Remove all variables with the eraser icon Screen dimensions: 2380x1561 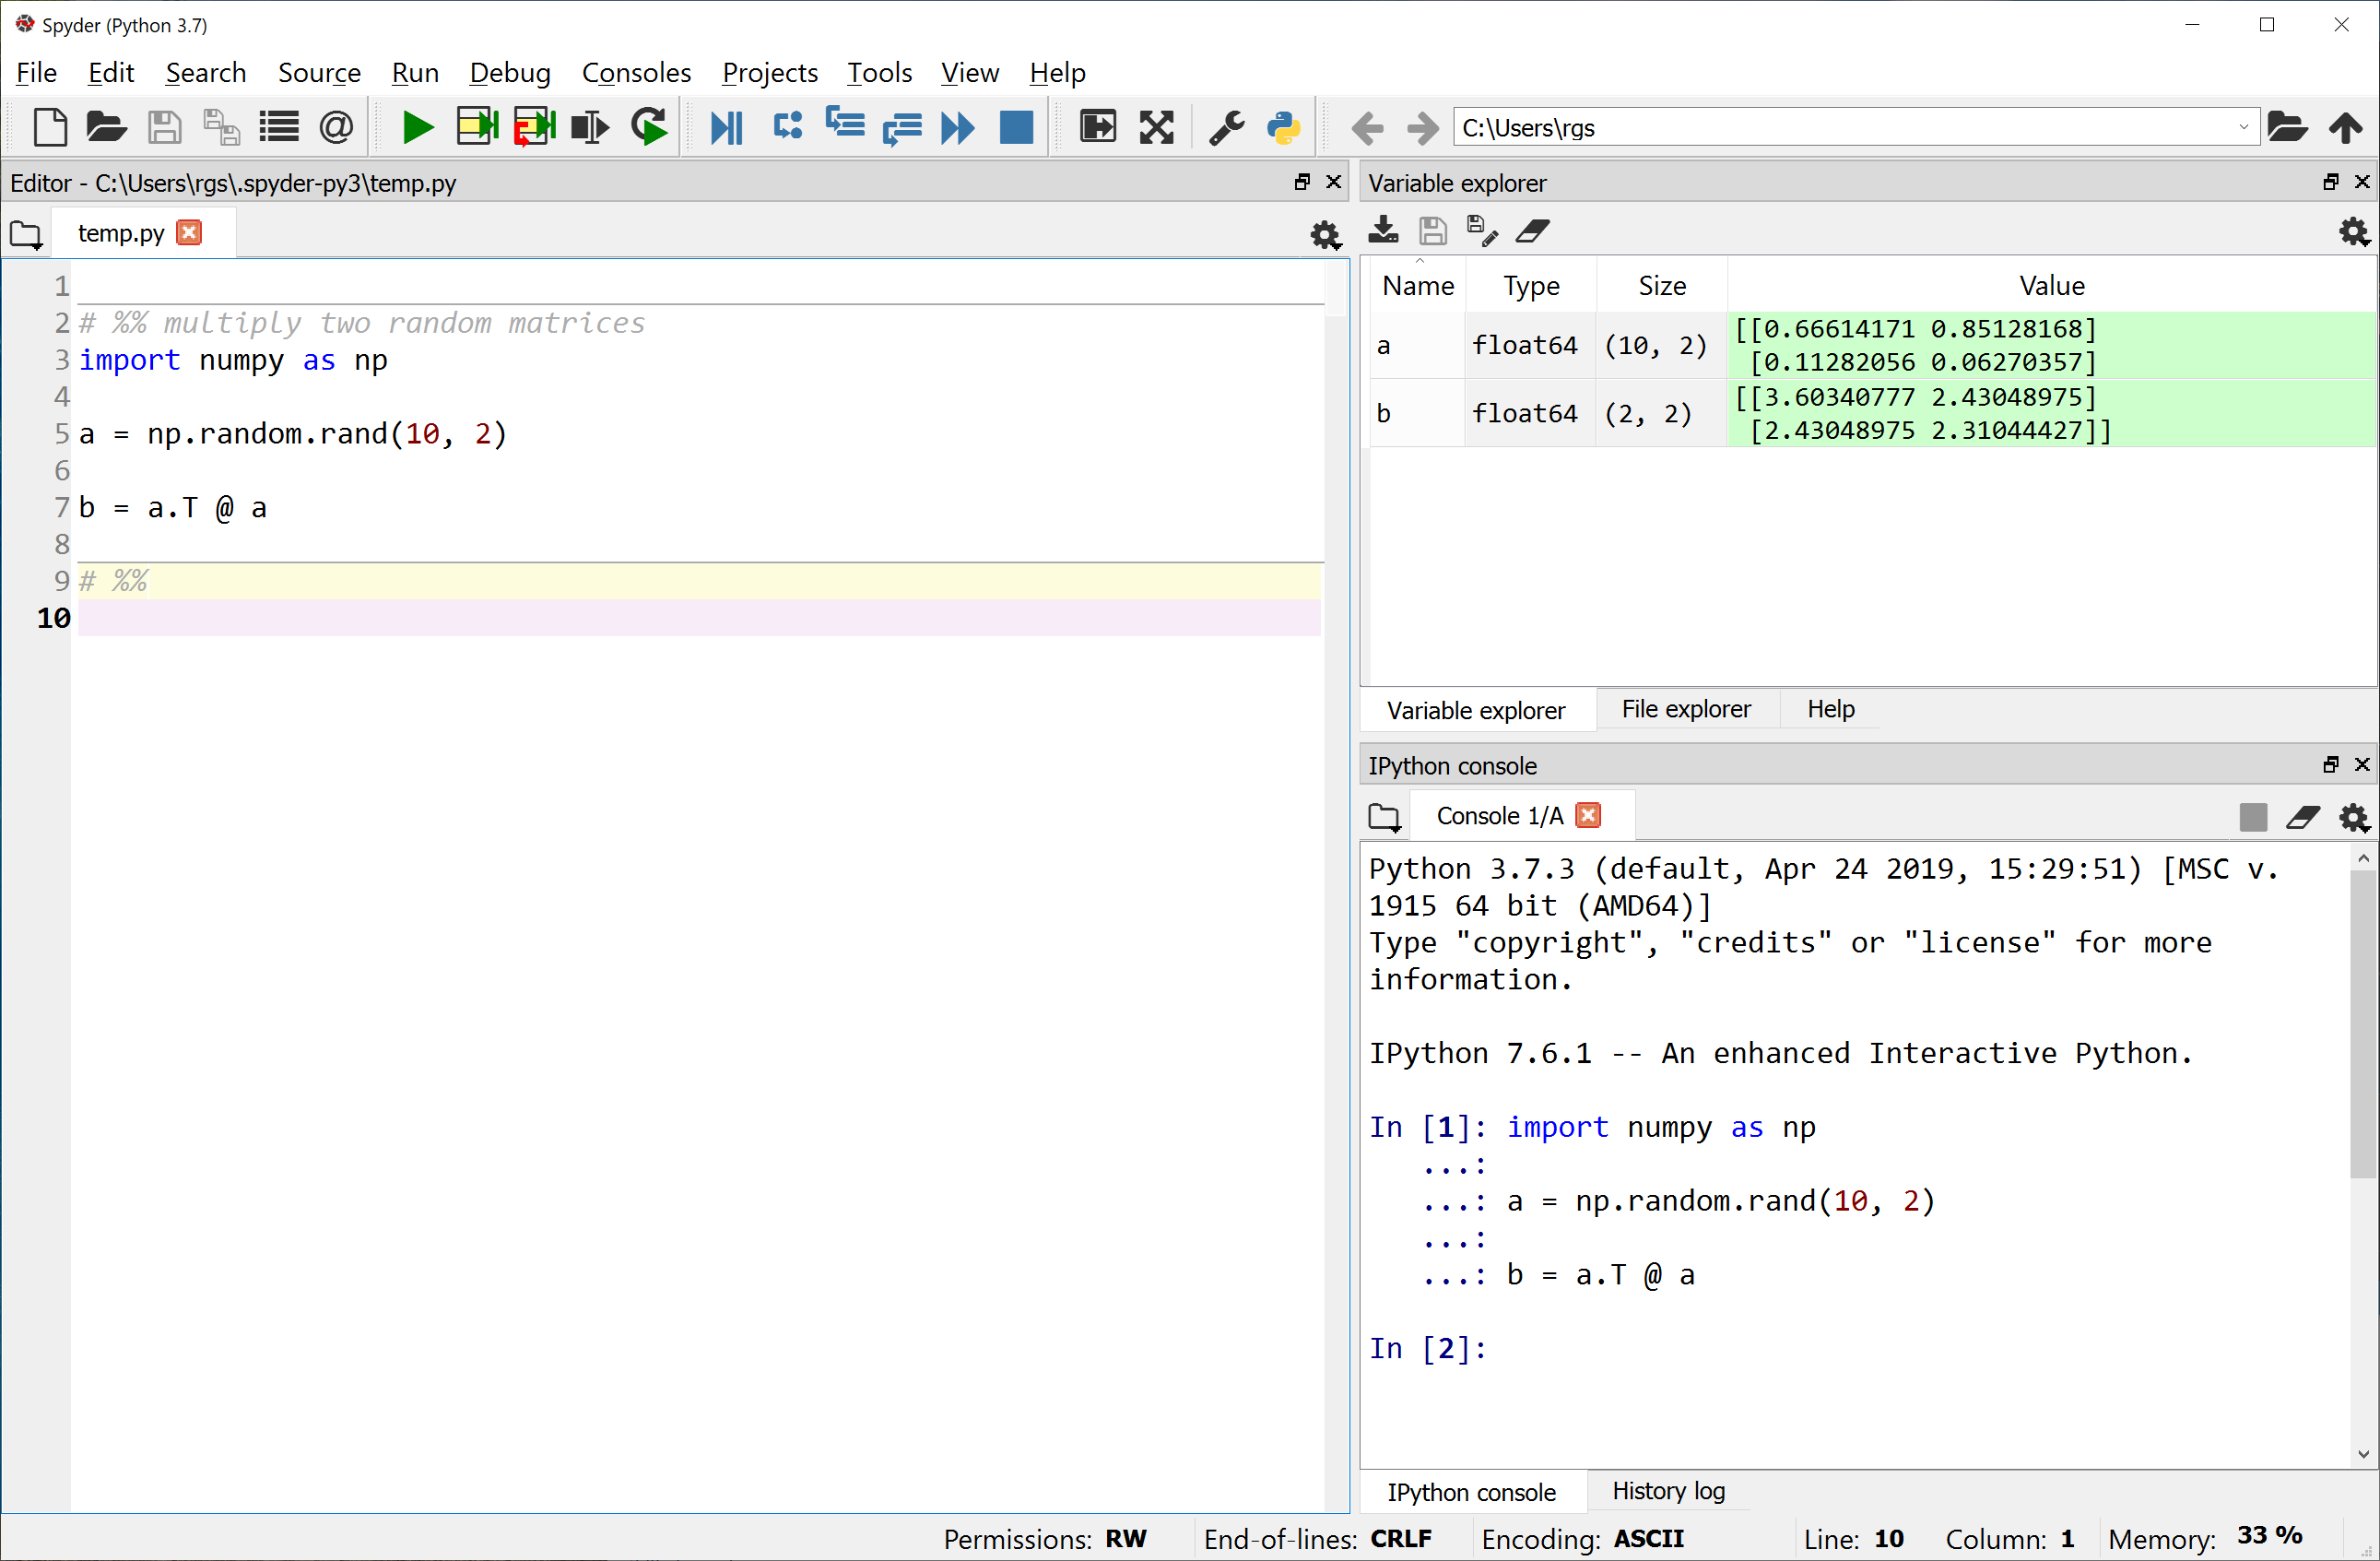click(x=1533, y=231)
